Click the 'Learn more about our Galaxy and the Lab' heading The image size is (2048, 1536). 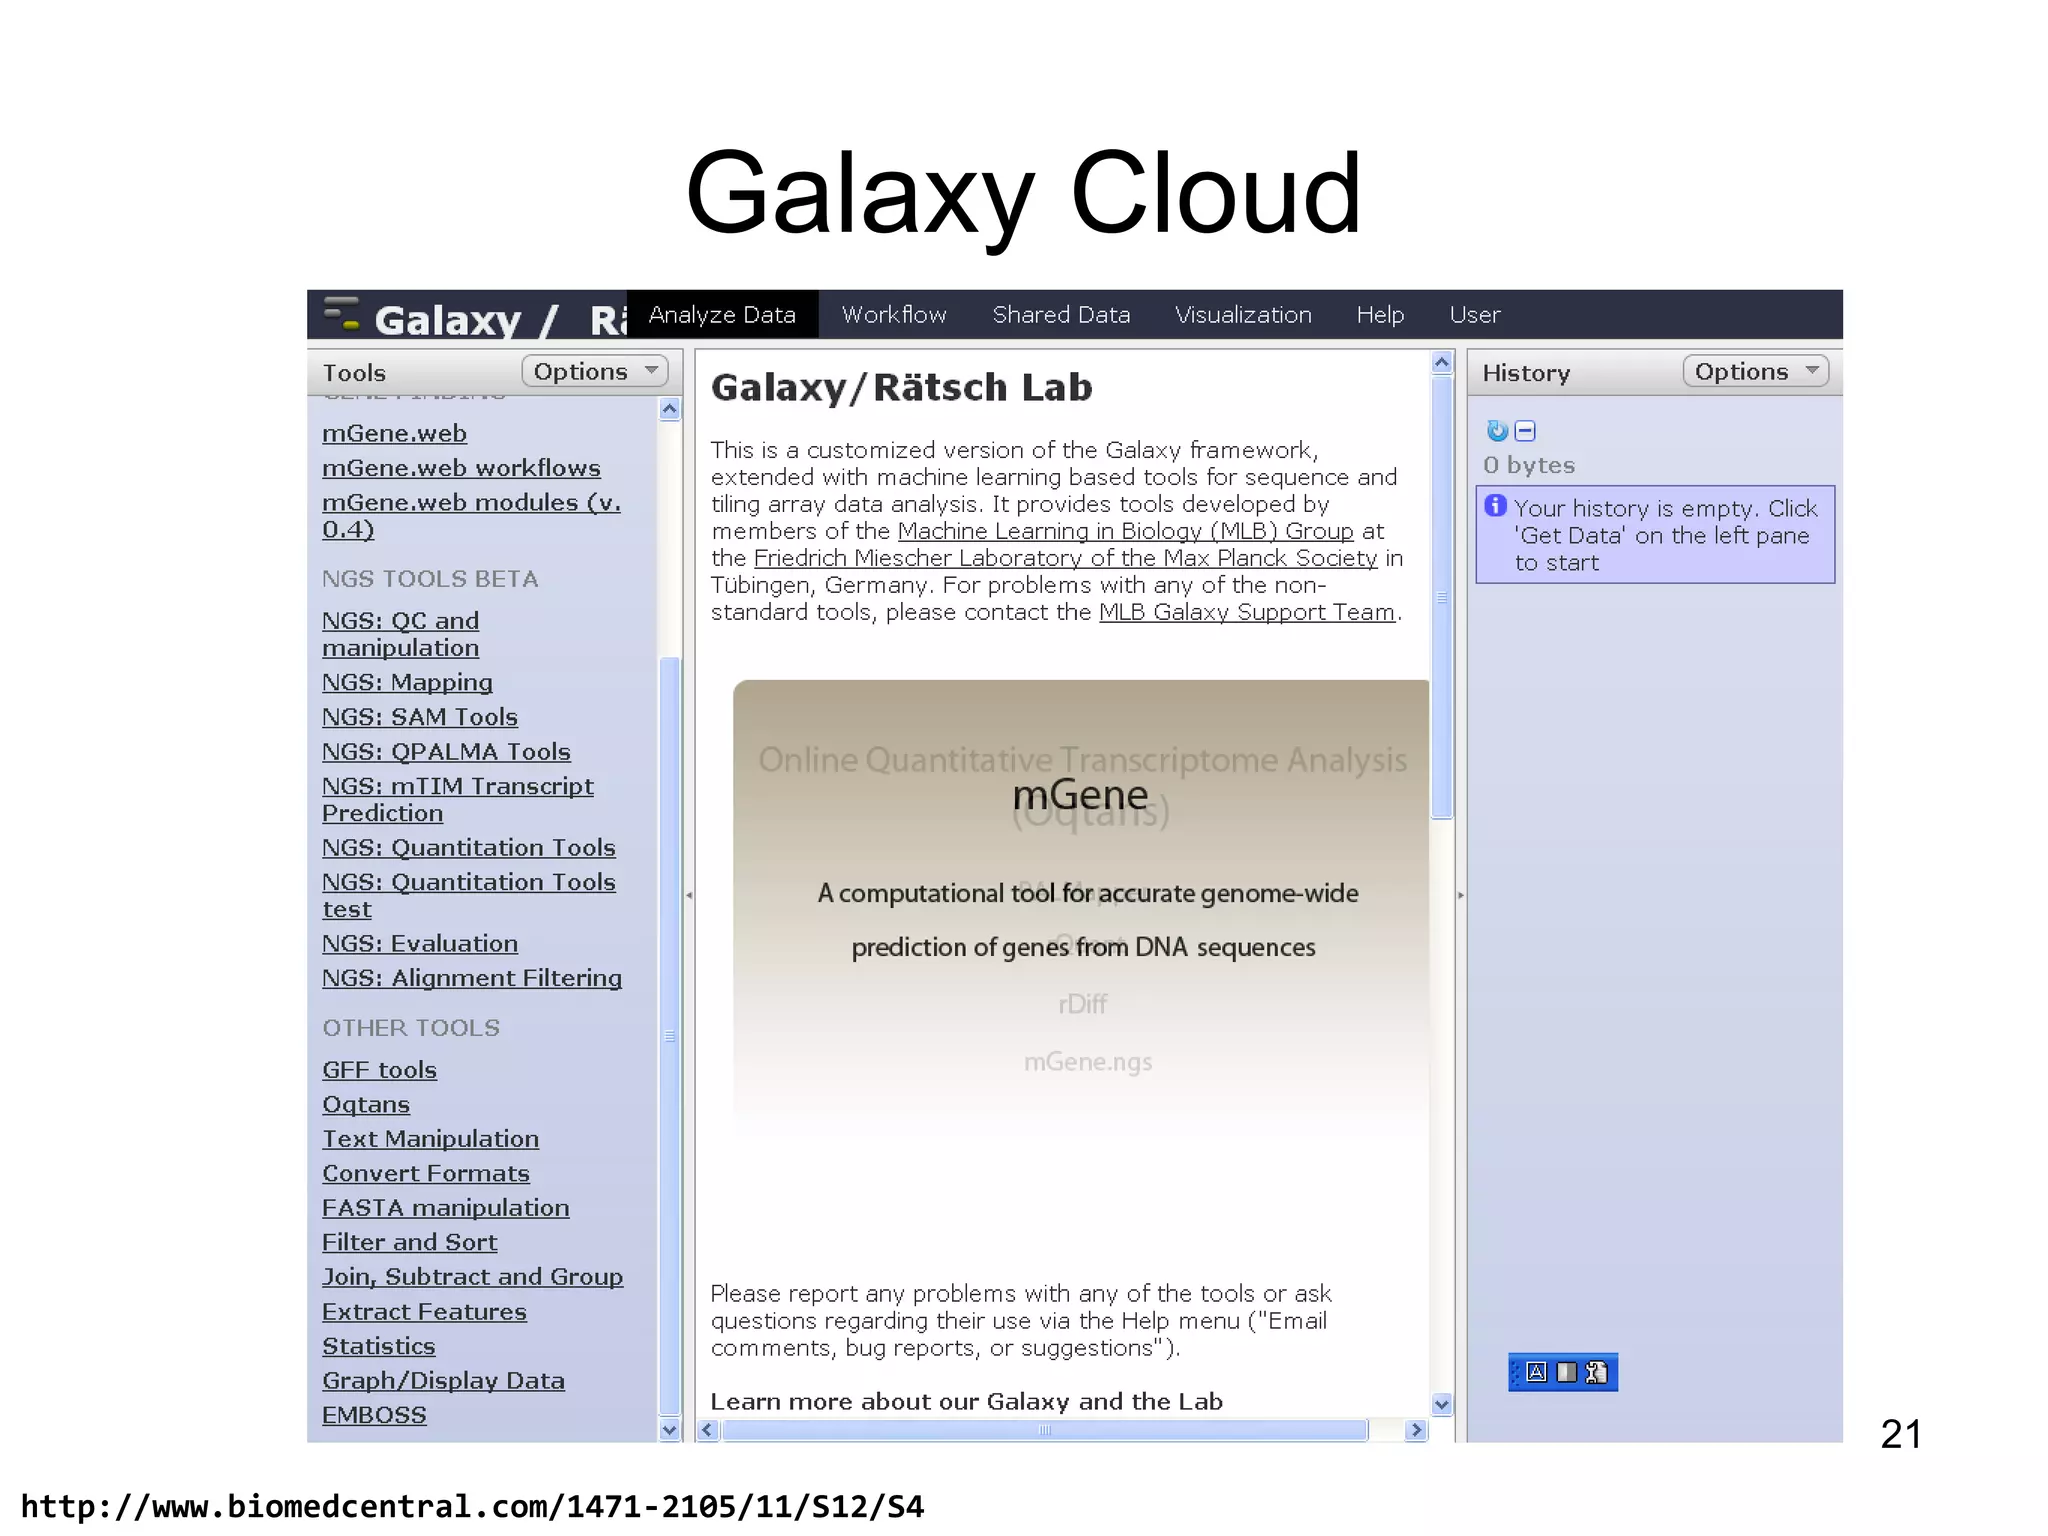click(966, 1401)
